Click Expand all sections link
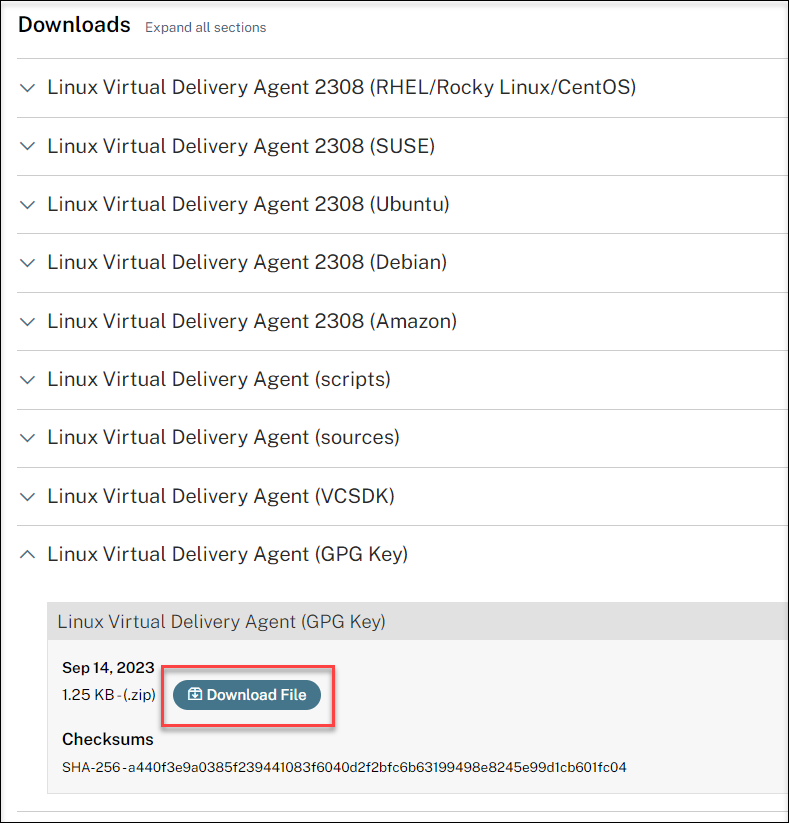 tap(205, 28)
